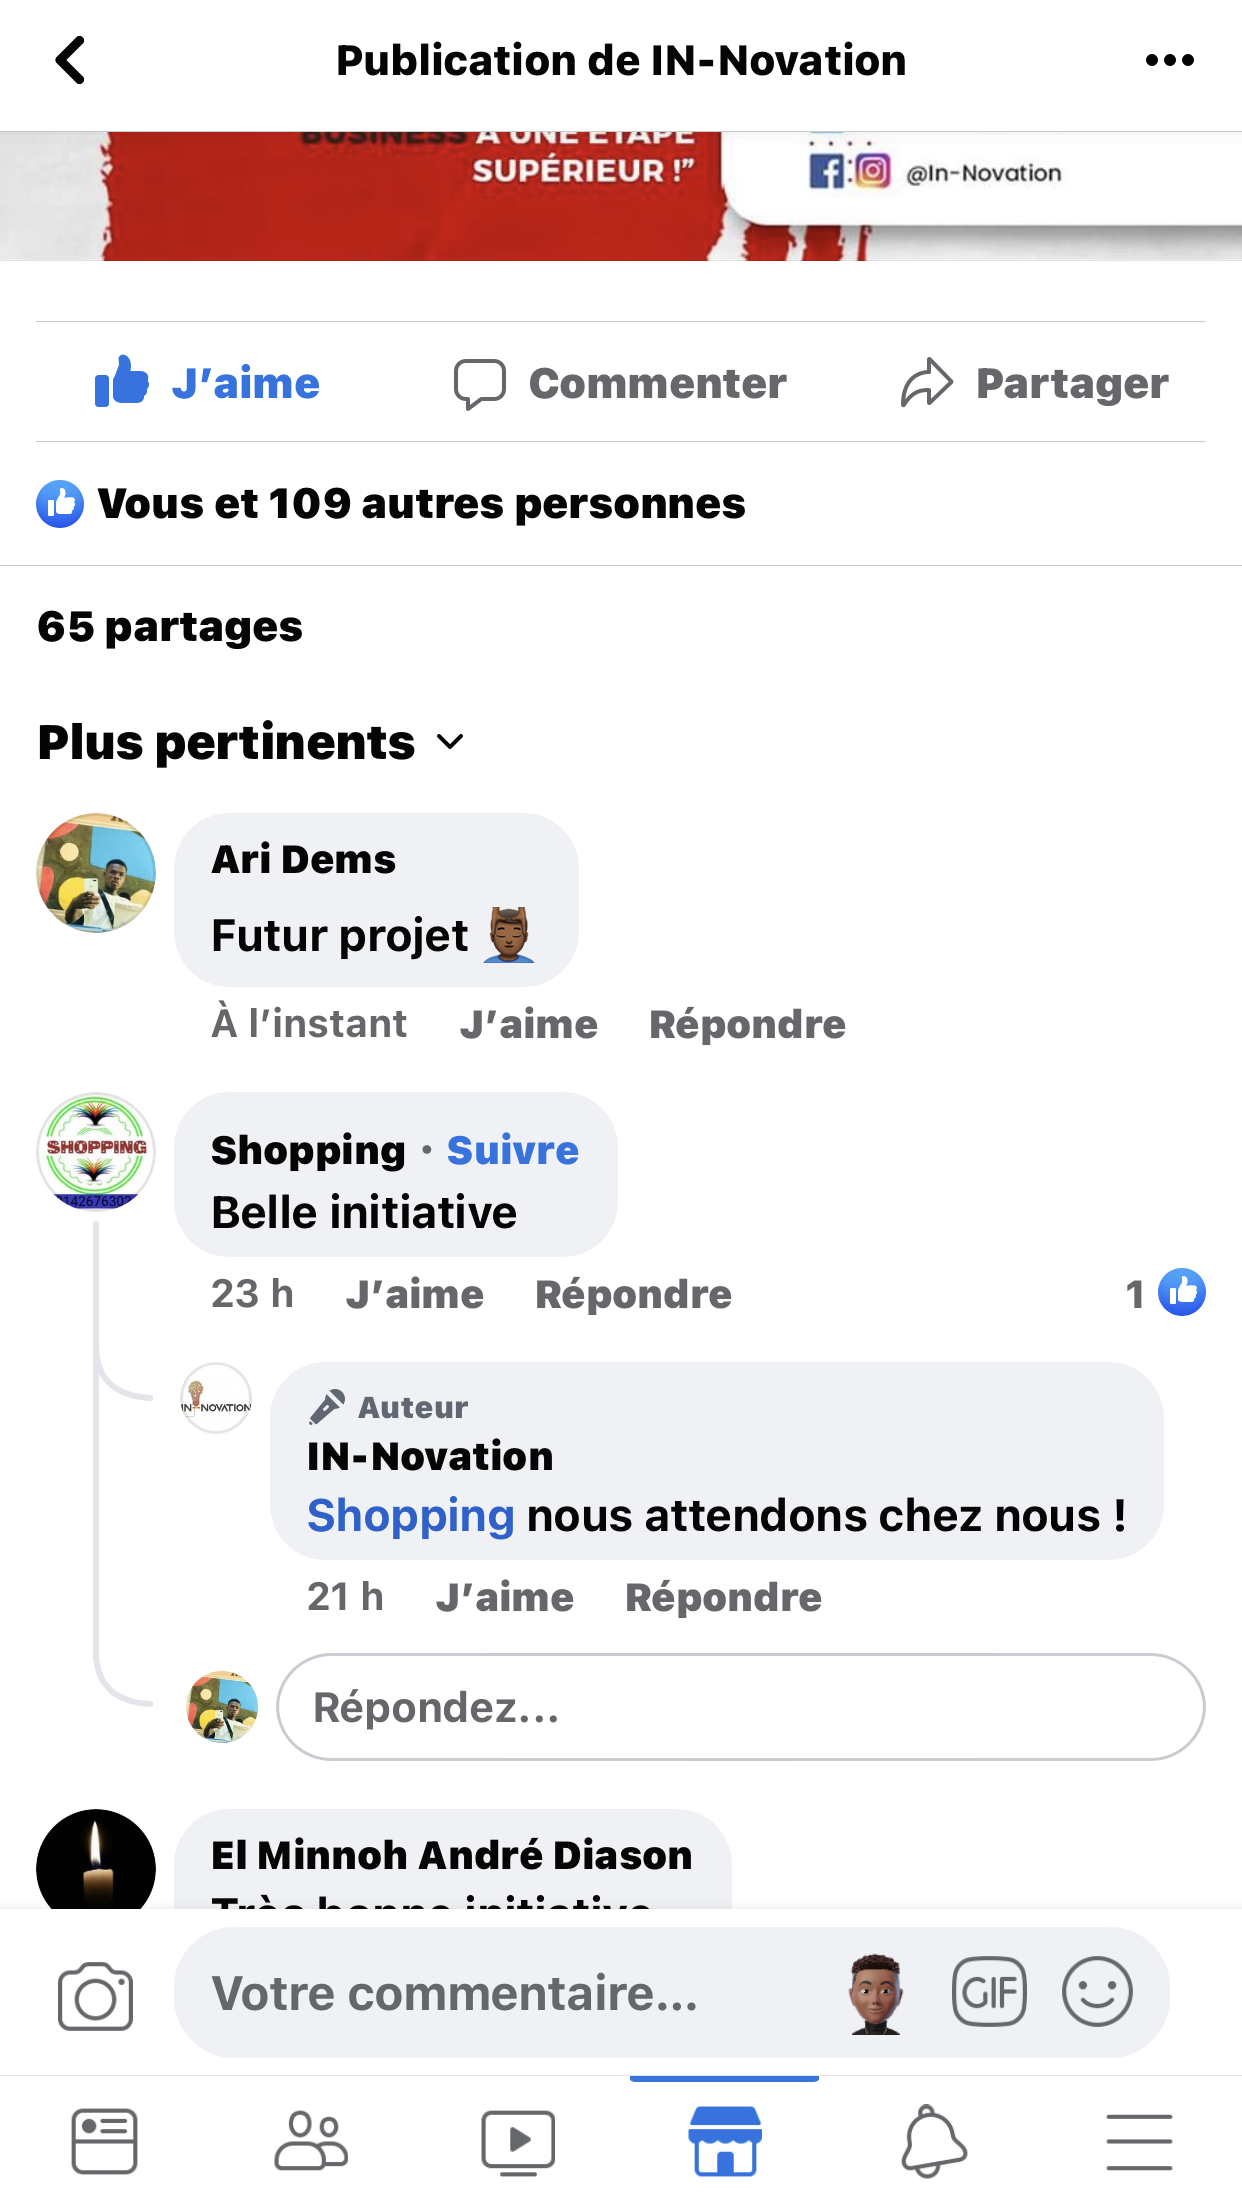Screen dimensions: 1242x2208
Task: Go to the news feed home tab
Action: 104,2141
